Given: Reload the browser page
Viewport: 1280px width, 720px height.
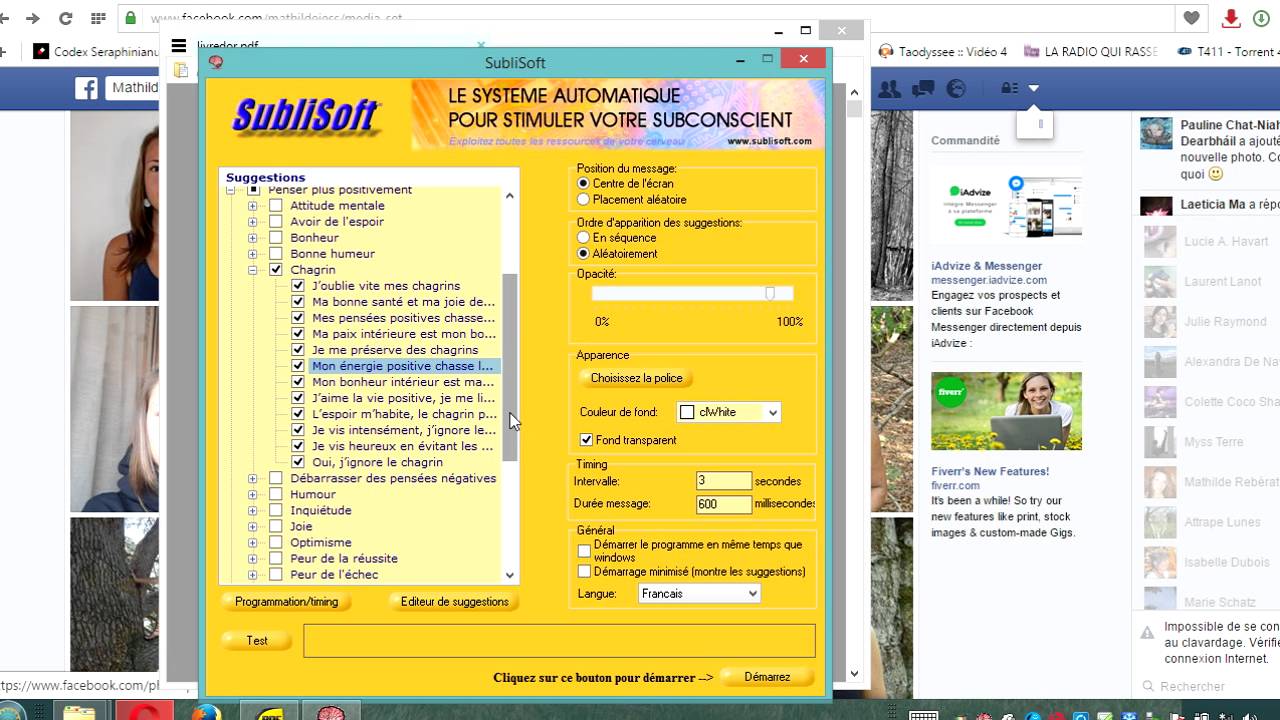Looking at the screenshot, I should [x=66, y=18].
